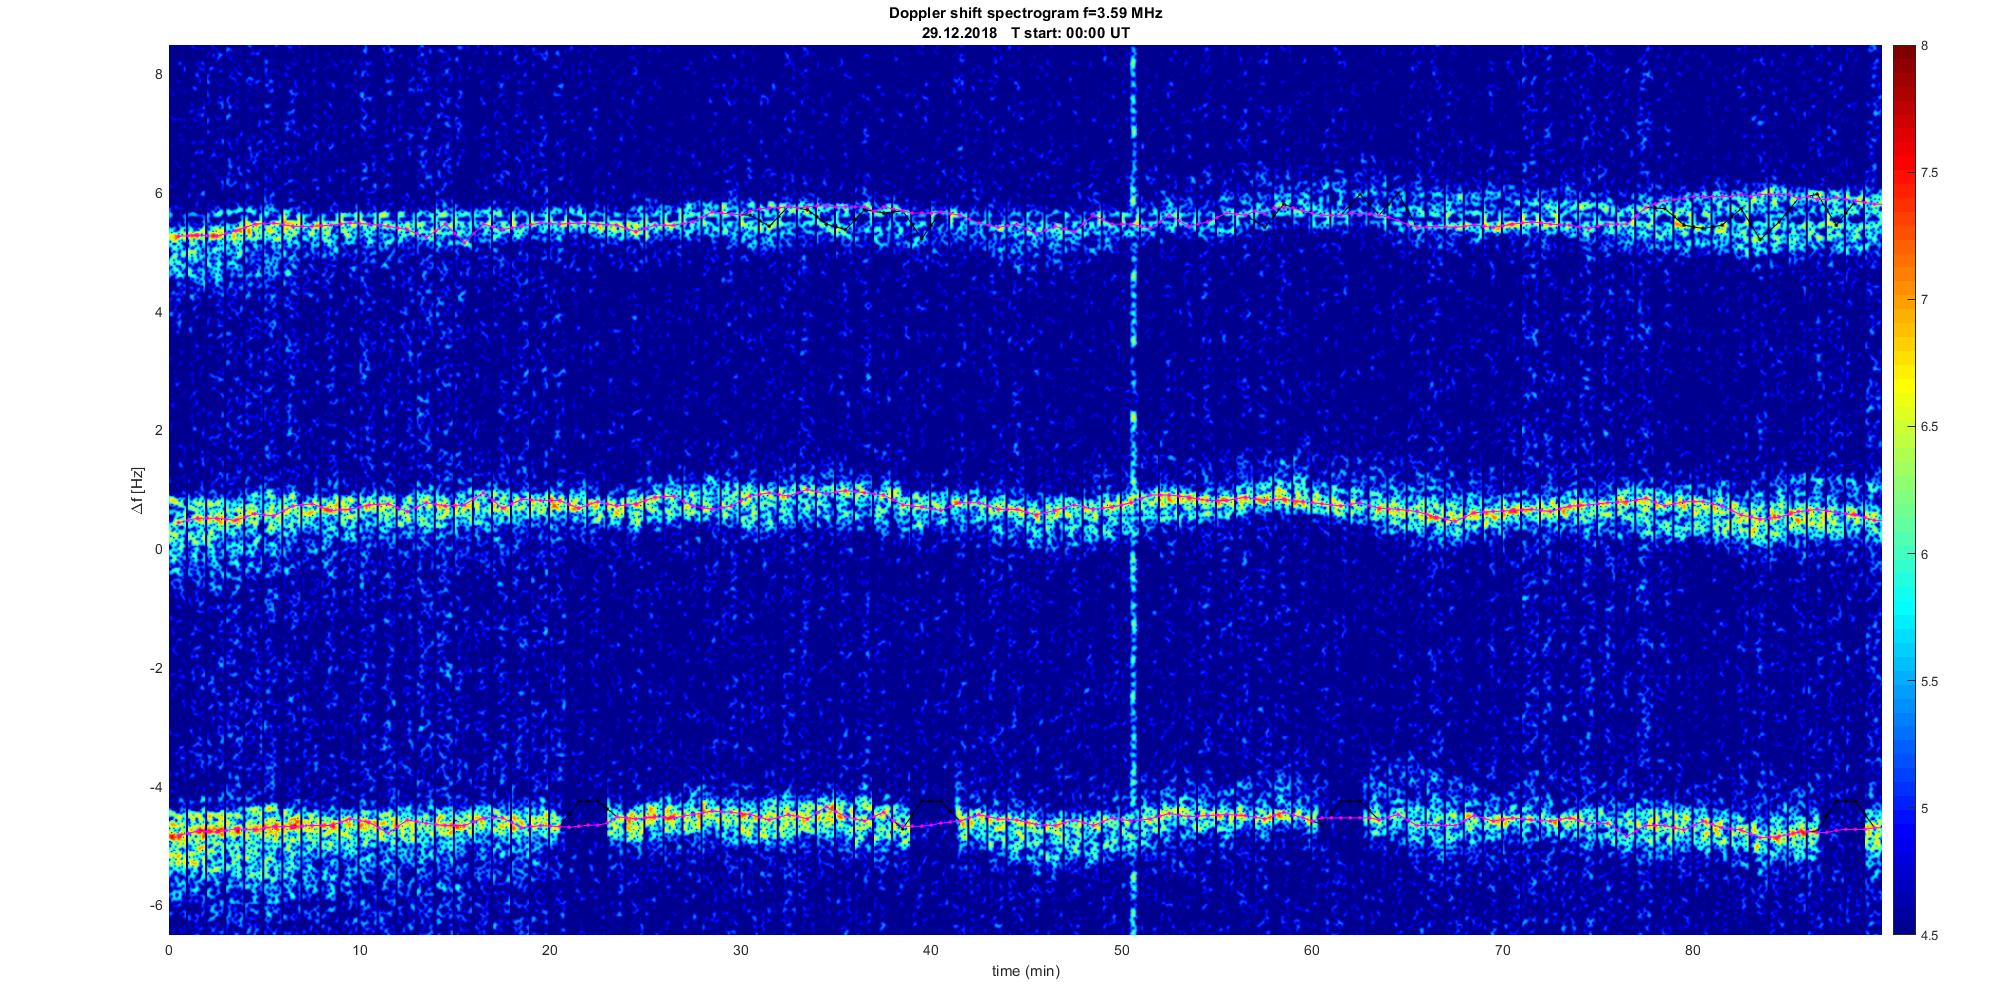
Task: Click colorbar tick label '5'
Action: 1925,808
